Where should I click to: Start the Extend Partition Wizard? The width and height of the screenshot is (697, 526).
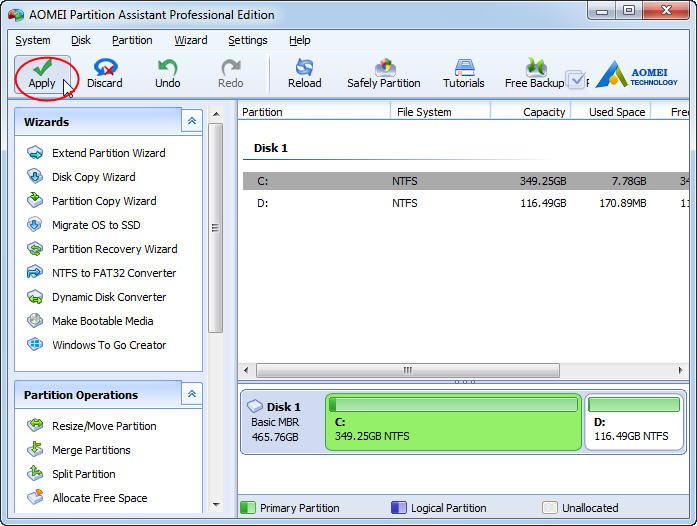tap(108, 153)
